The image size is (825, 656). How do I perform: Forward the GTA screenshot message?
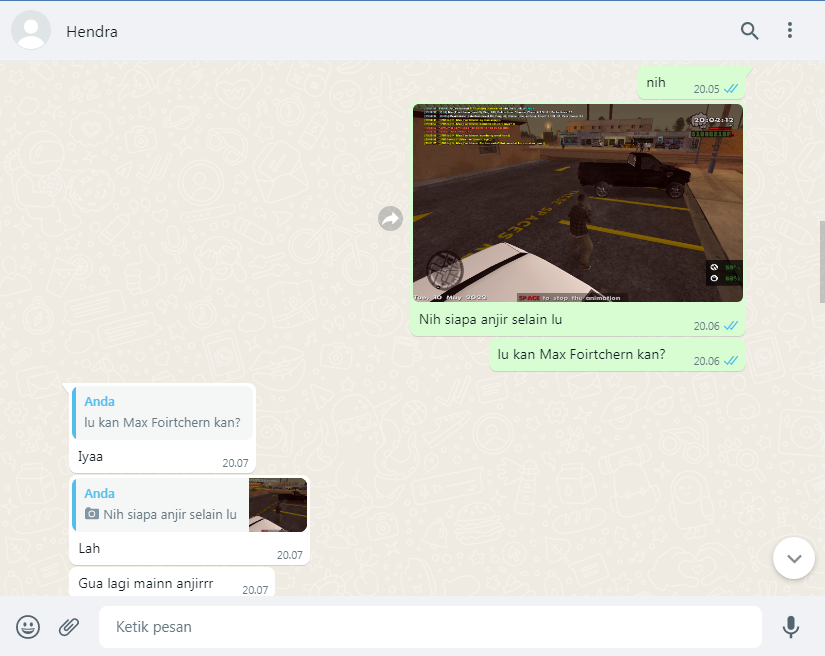tap(390, 218)
